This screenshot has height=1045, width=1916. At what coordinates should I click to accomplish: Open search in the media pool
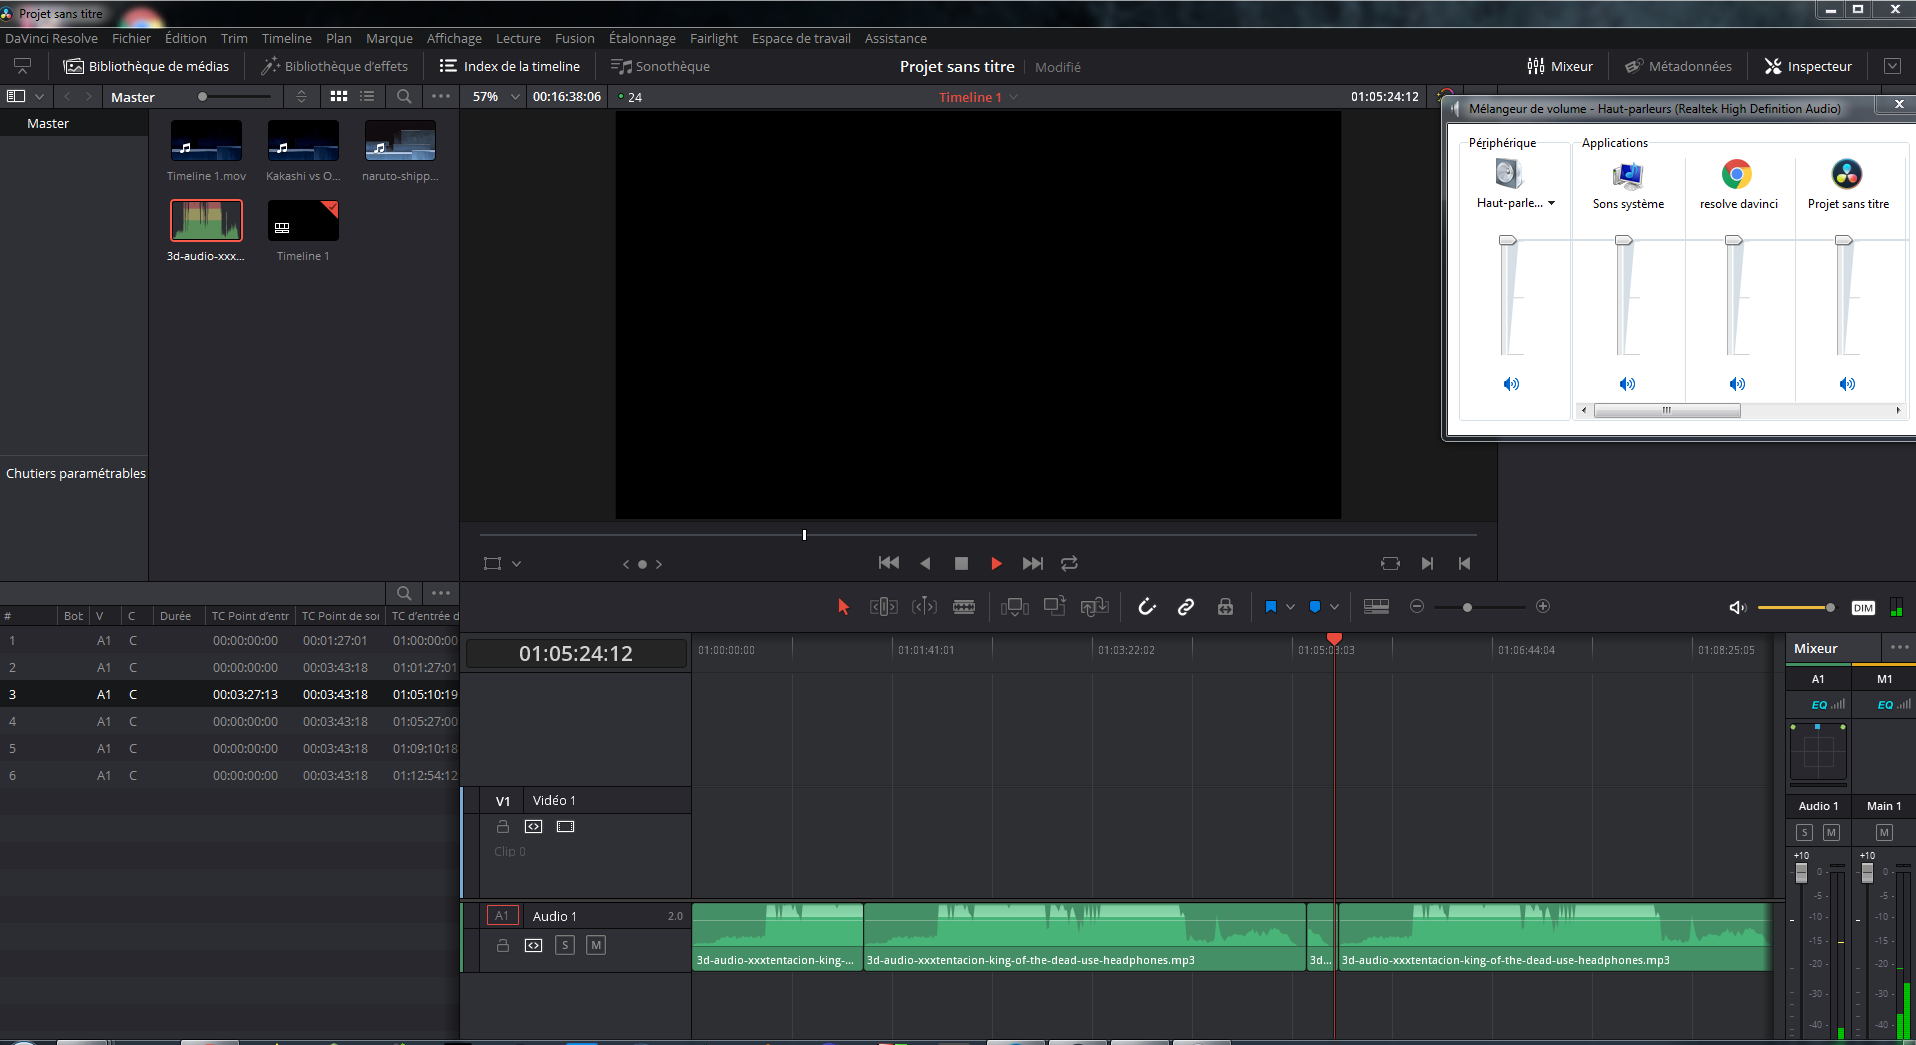(x=404, y=97)
